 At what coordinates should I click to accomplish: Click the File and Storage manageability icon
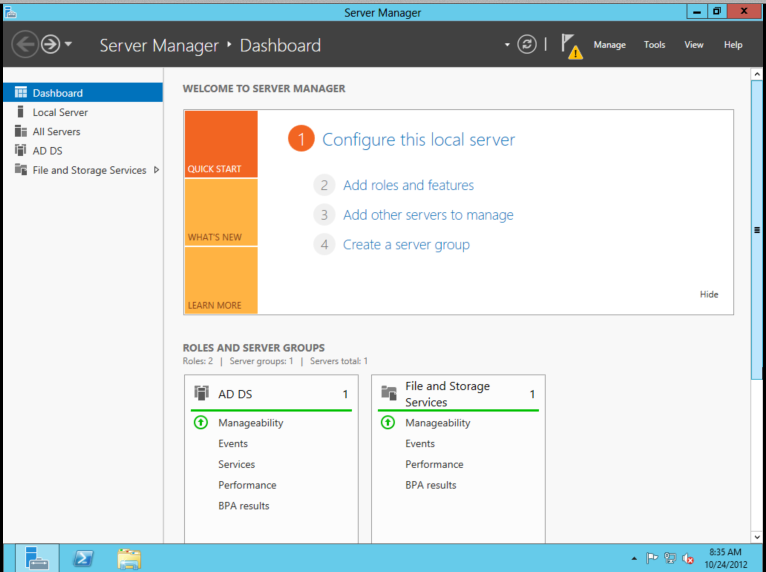(x=388, y=423)
